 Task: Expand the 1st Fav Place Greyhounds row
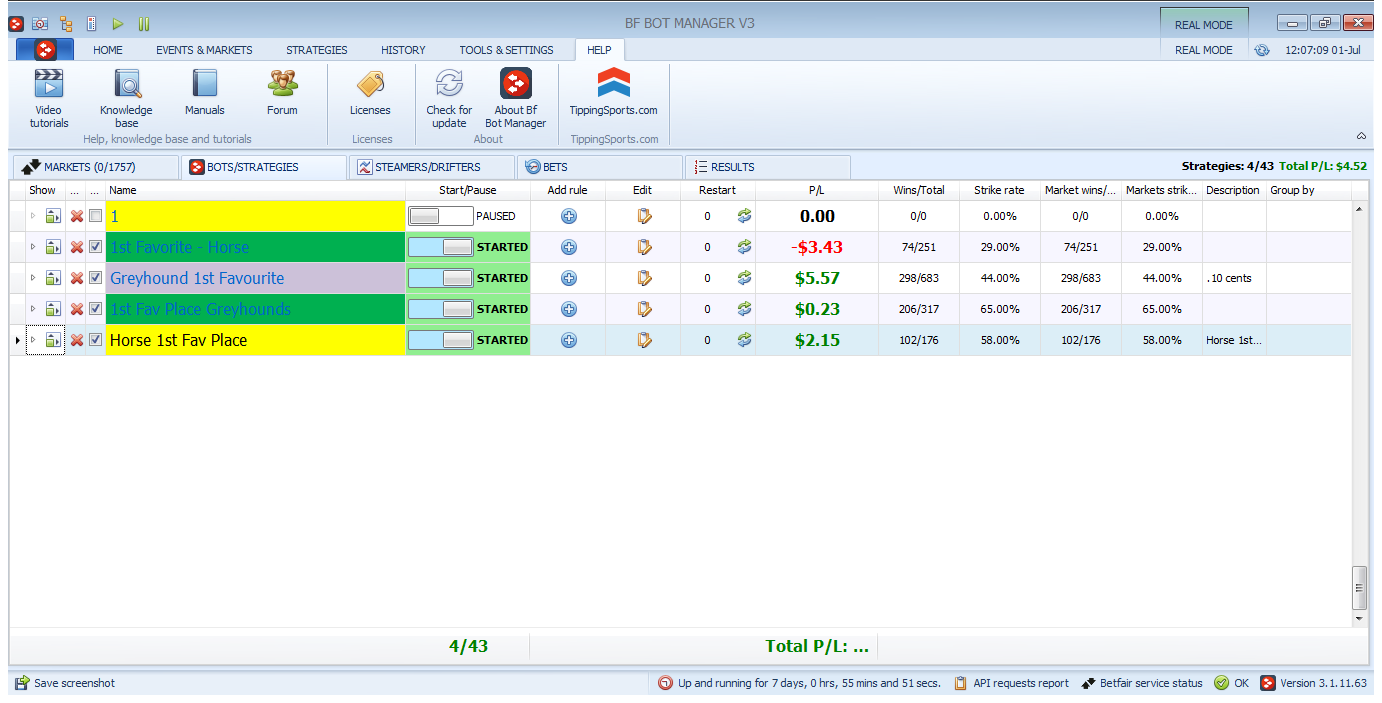tap(32, 309)
